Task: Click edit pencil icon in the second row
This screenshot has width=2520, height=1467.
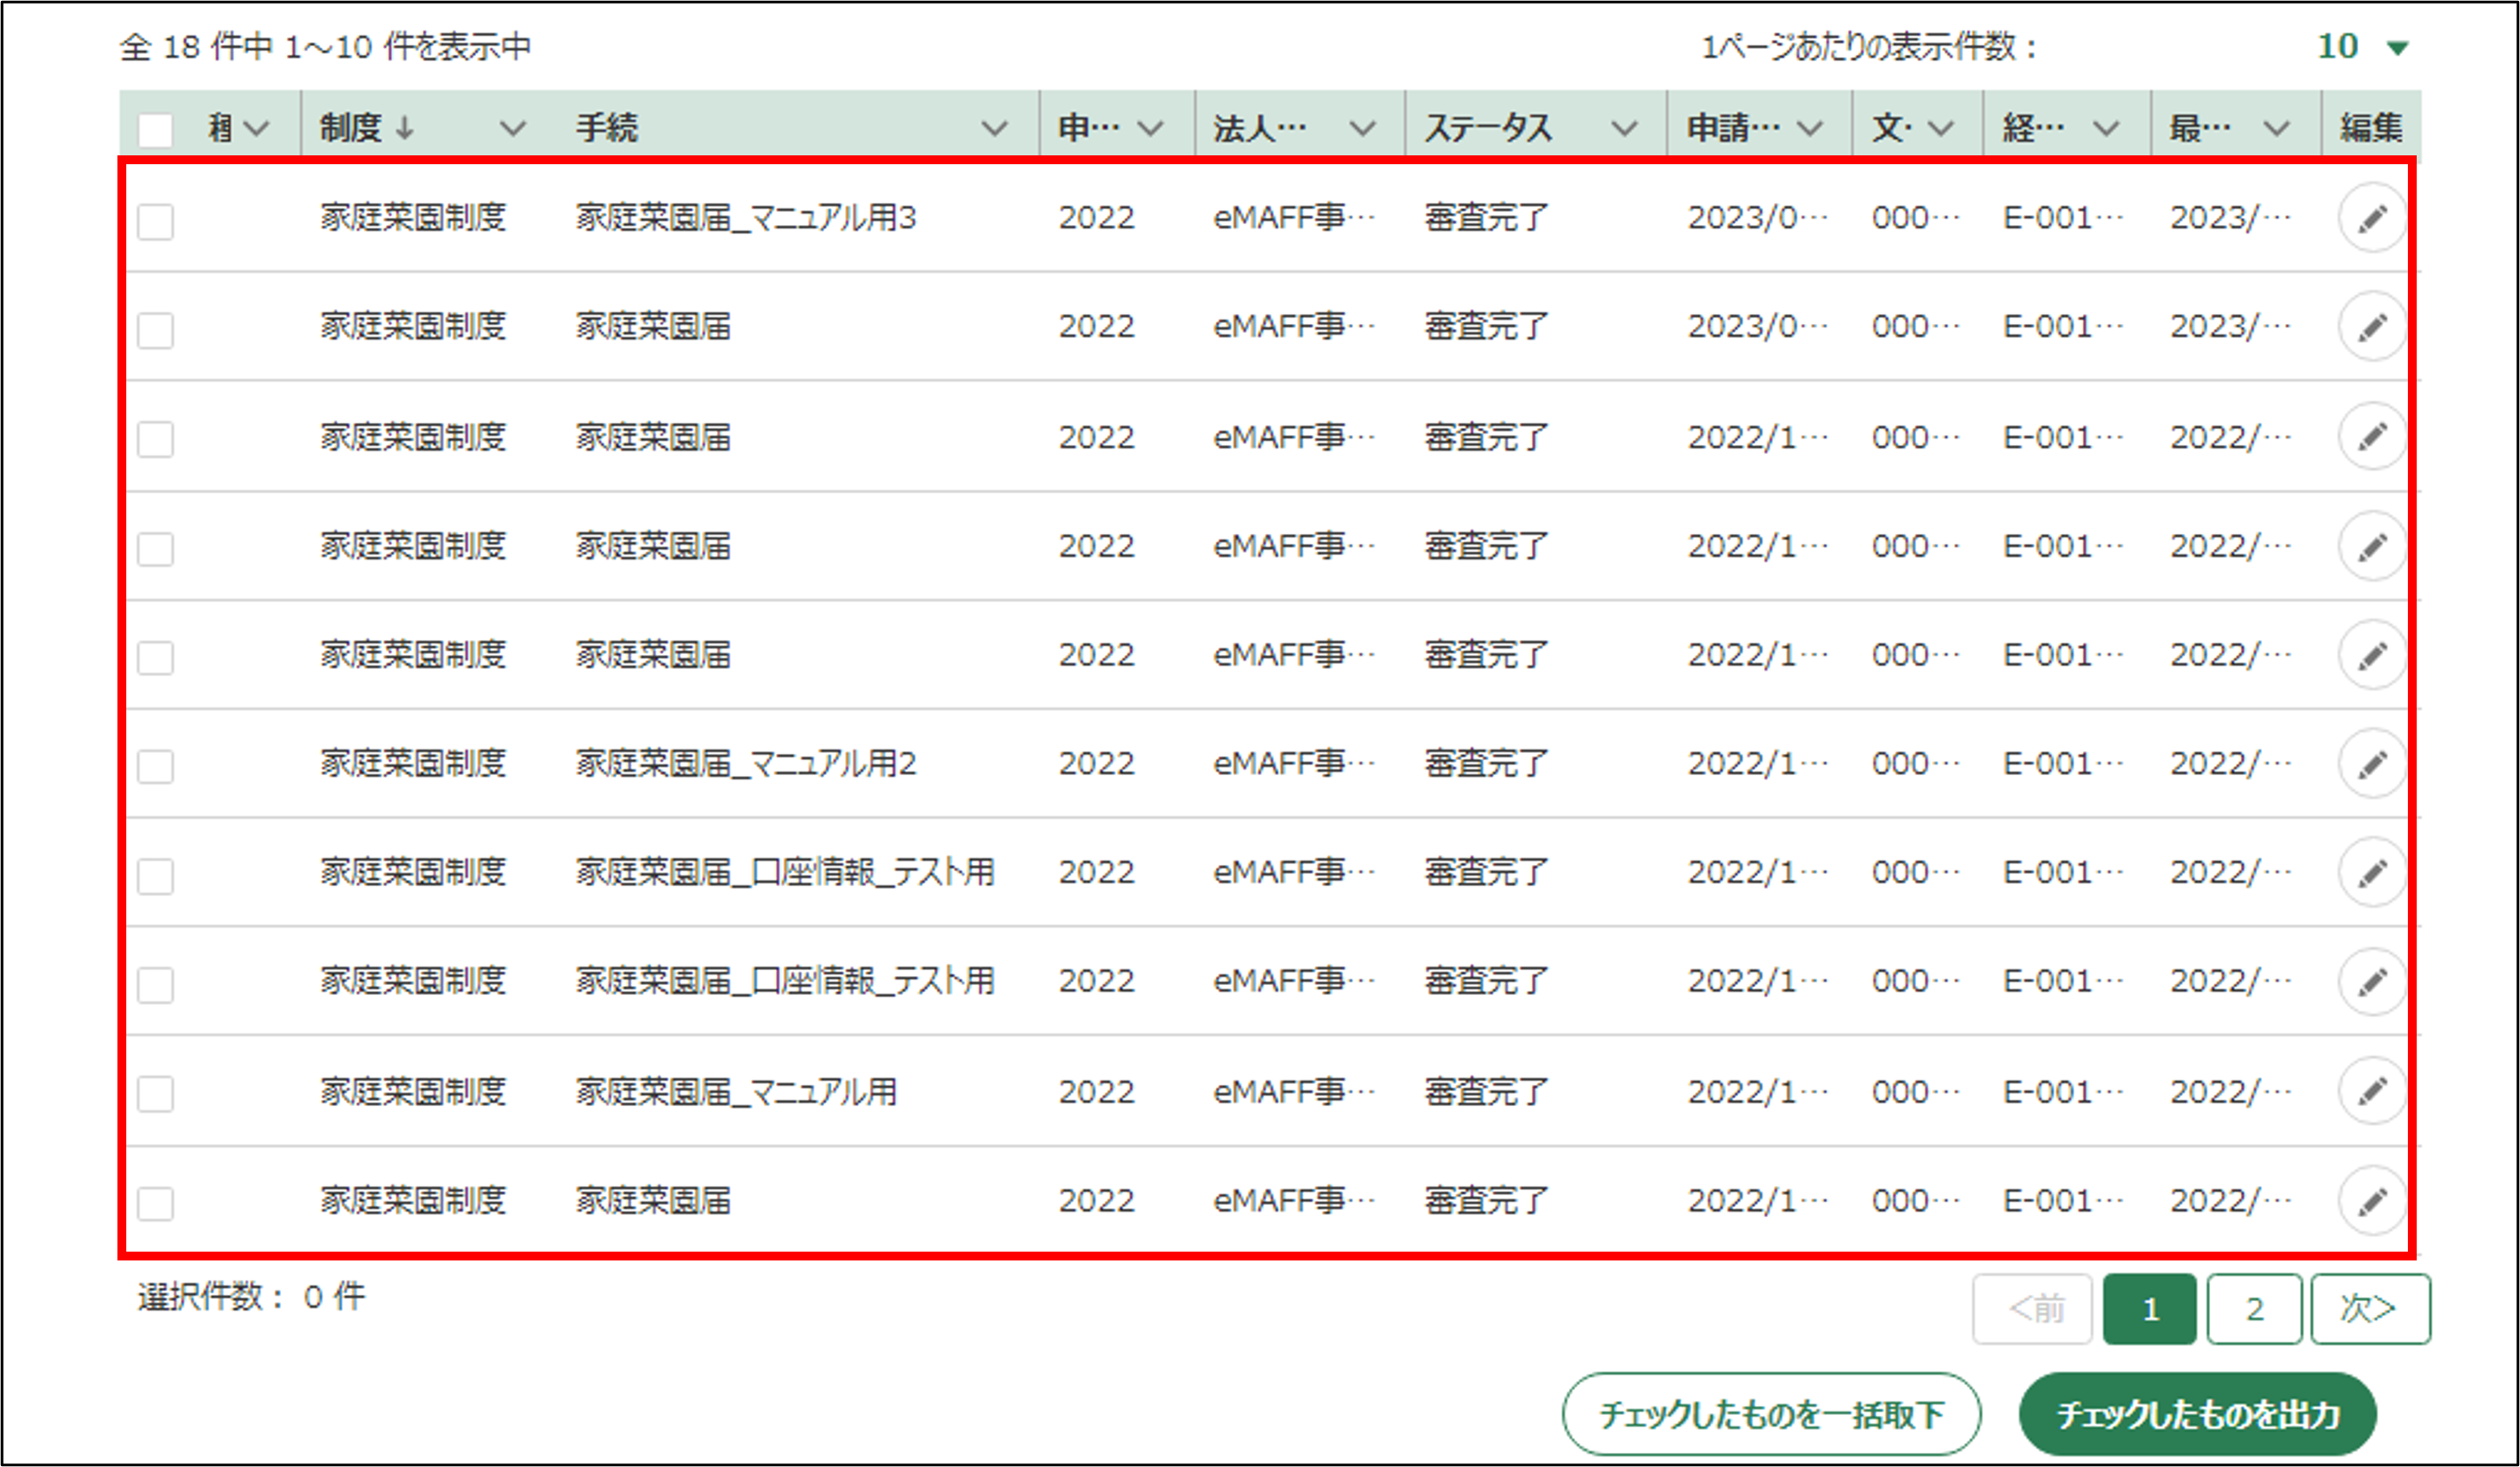Action: [x=2372, y=327]
